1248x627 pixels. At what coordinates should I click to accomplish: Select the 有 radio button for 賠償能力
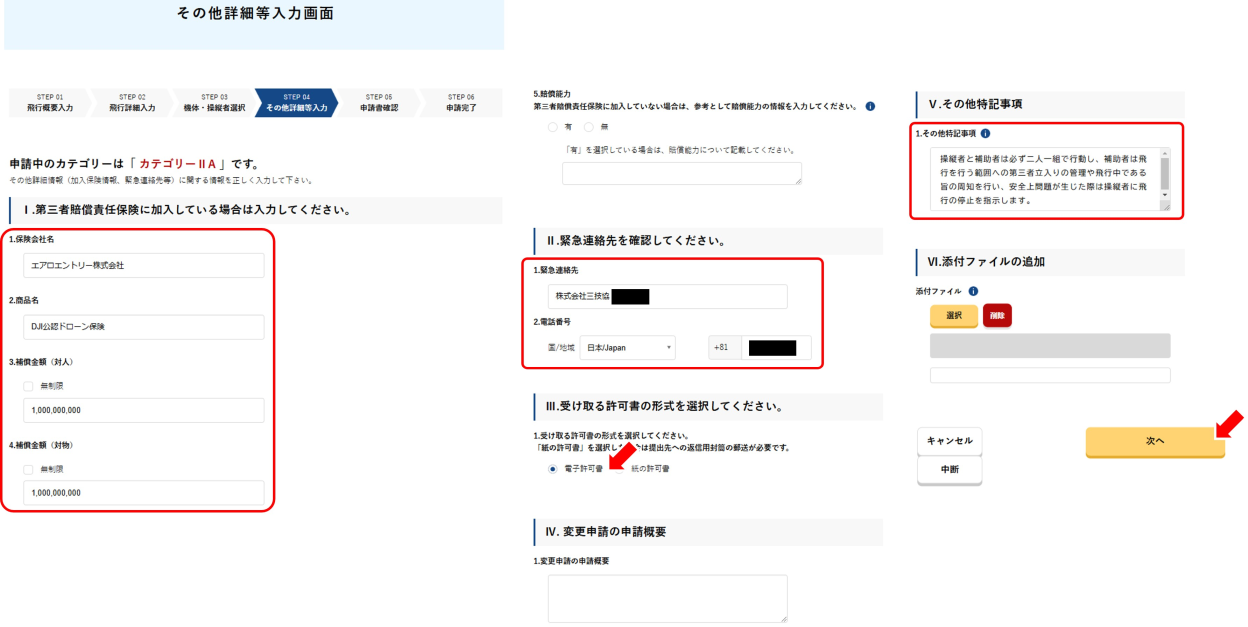pyautogui.click(x=552, y=127)
